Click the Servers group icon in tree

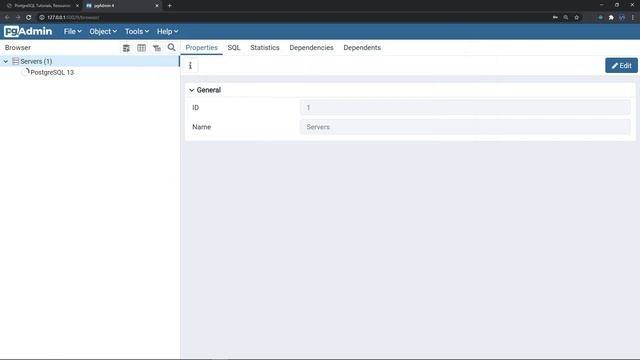point(16,61)
